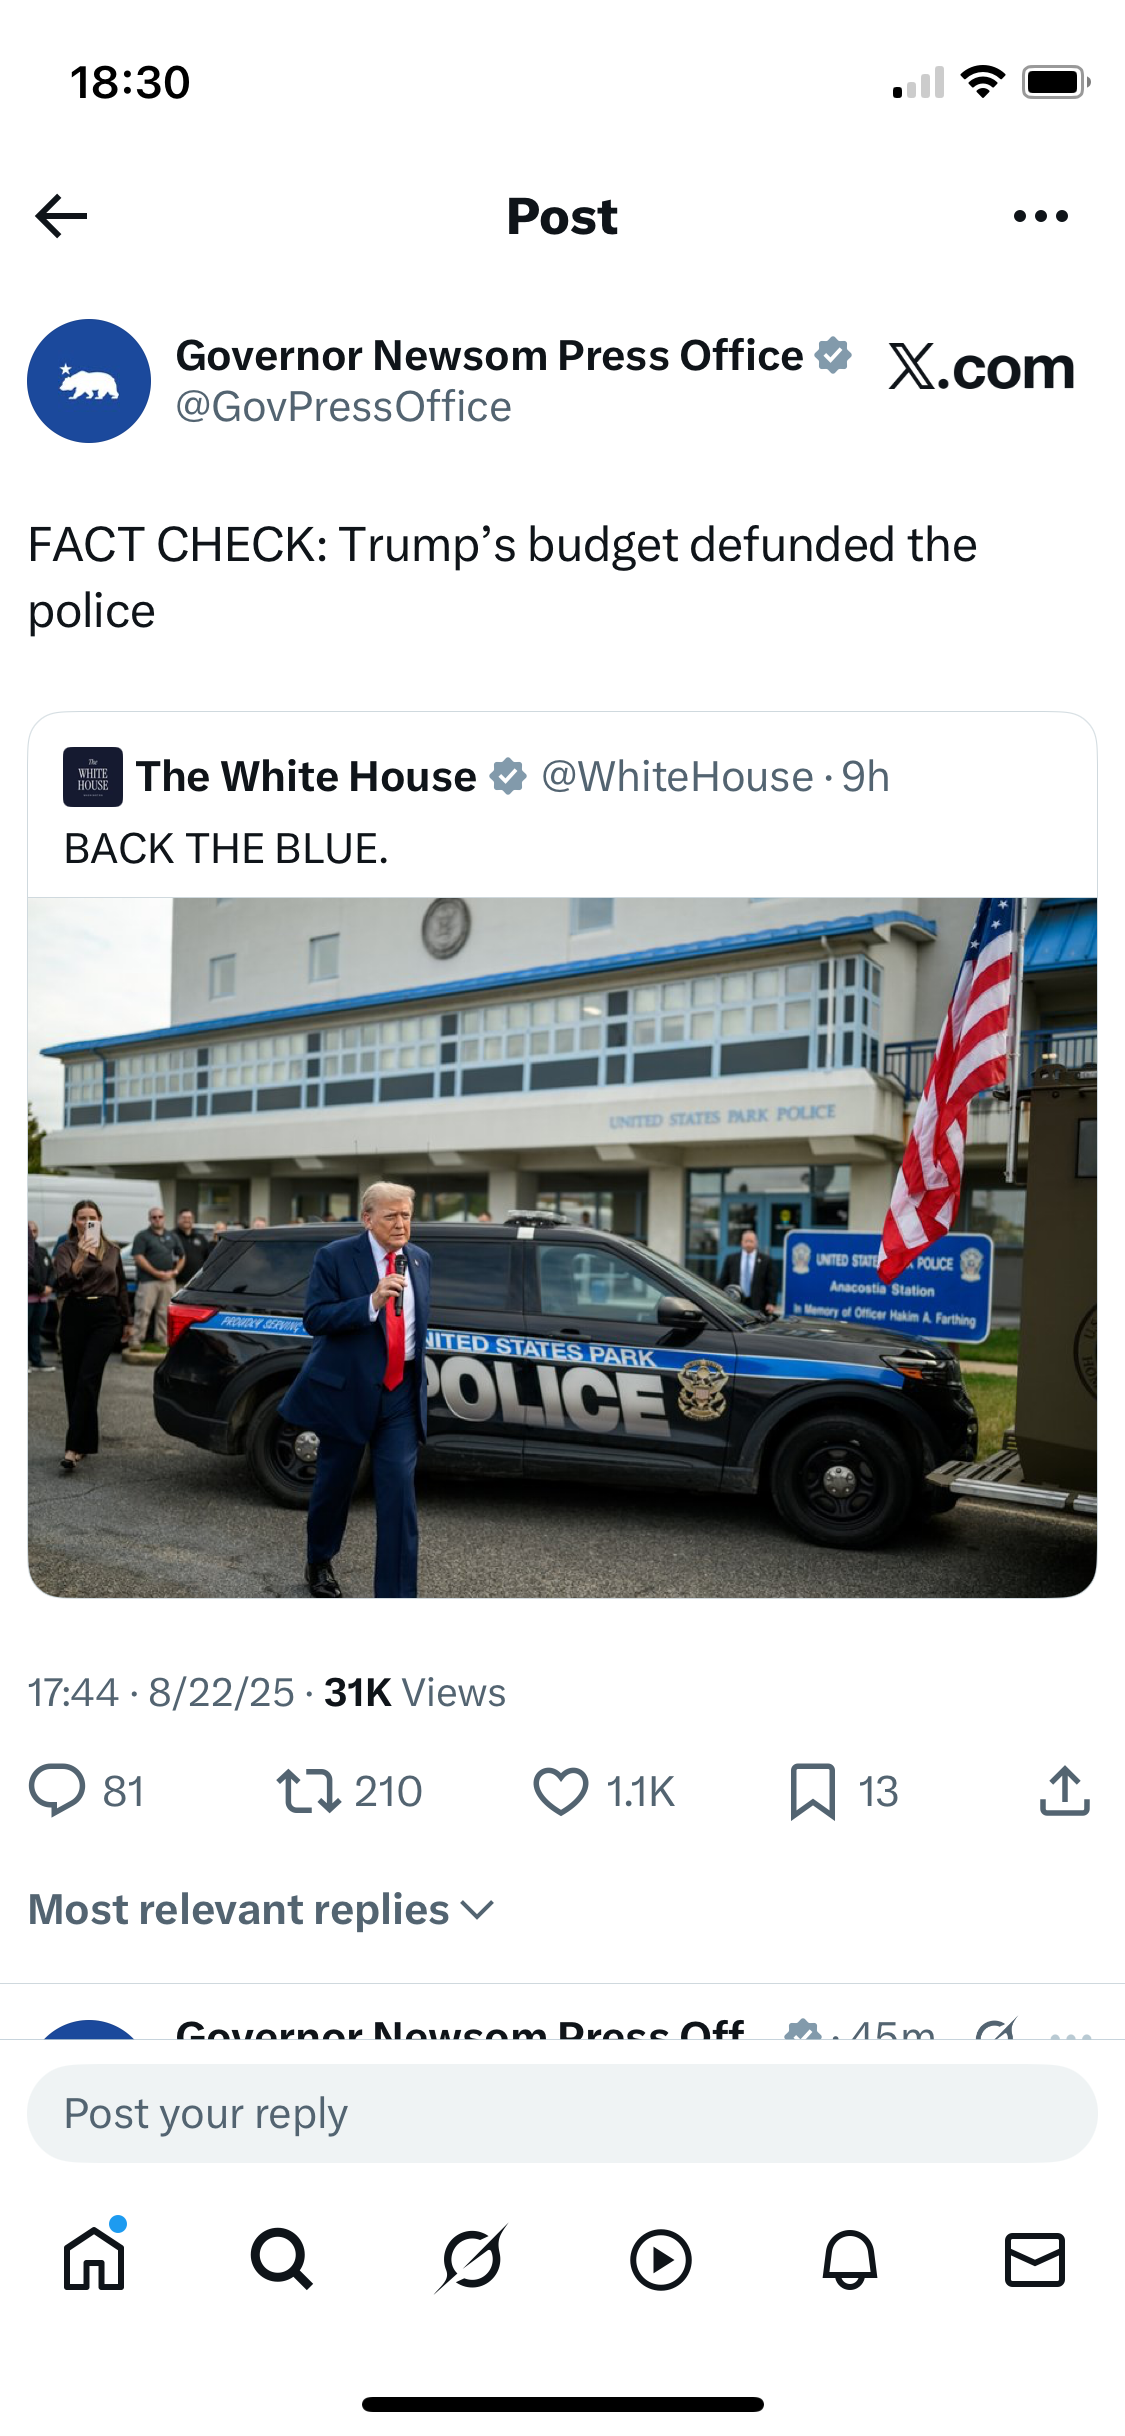Open Governor Newsom Press Office profile name
Screen dimensions: 1125x2436
(489, 356)
